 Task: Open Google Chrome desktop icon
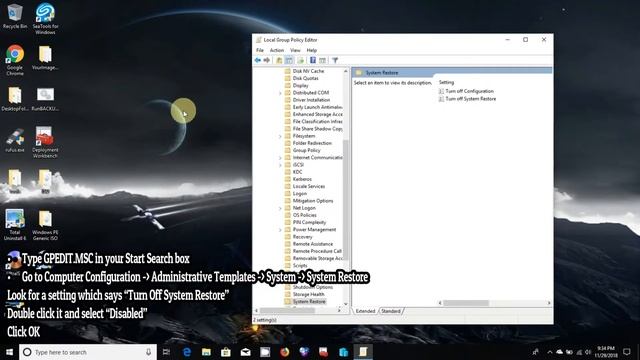coord(15,60)
